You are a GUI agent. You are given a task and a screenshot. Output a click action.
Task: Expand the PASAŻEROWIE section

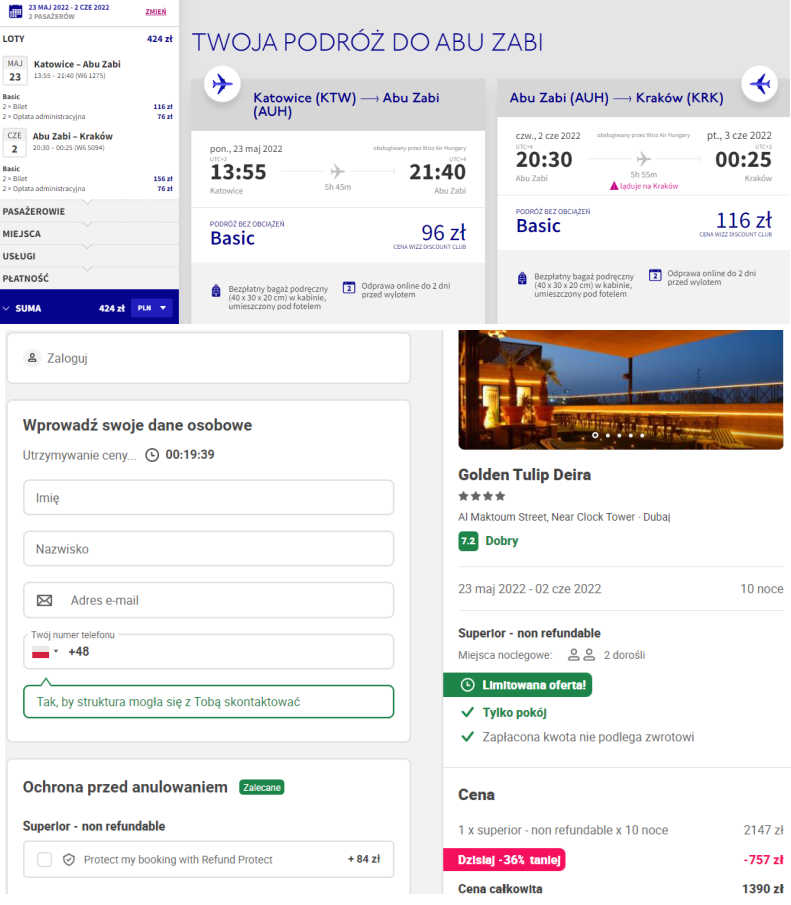pyautogui.click(x=89, y=211)
